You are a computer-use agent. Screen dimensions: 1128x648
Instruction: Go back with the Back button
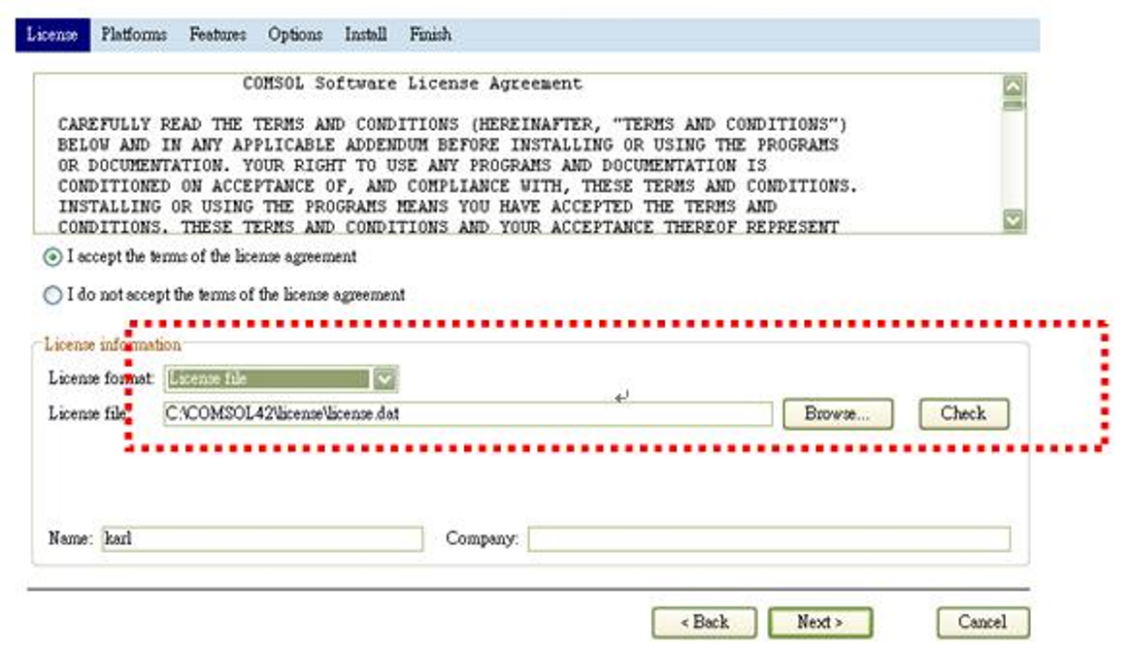(704, 622)
